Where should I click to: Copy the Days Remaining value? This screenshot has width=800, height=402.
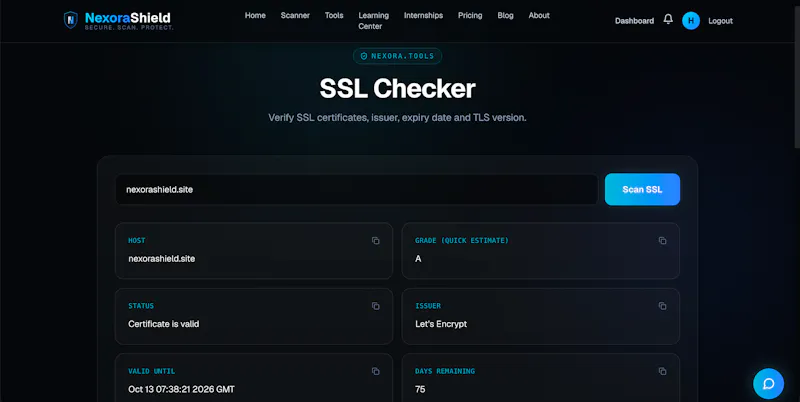point(662,371)
